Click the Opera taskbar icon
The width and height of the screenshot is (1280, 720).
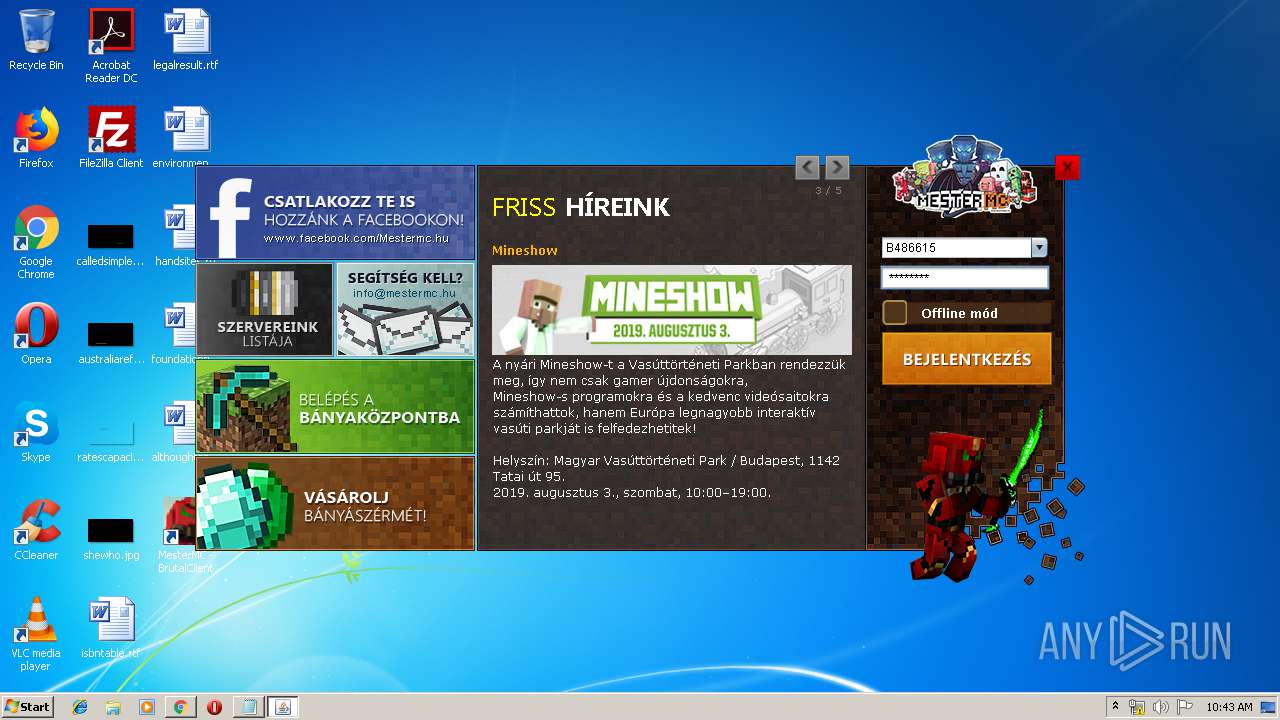(214, 707)
